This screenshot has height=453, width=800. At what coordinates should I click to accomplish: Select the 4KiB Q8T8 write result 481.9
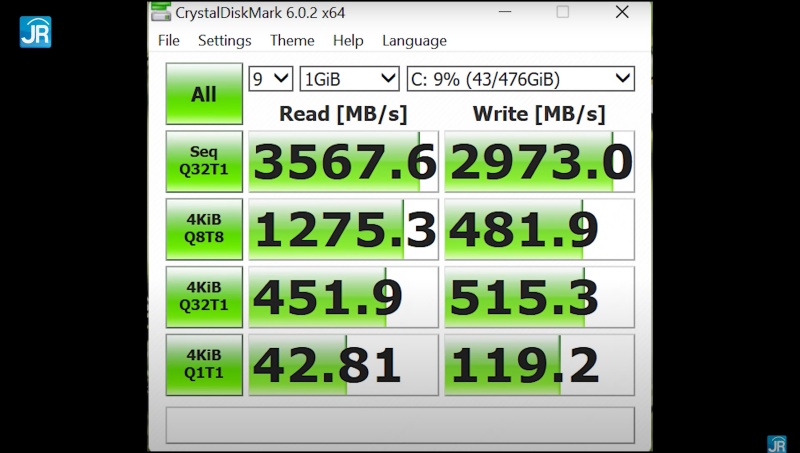(x=539, y=229)
